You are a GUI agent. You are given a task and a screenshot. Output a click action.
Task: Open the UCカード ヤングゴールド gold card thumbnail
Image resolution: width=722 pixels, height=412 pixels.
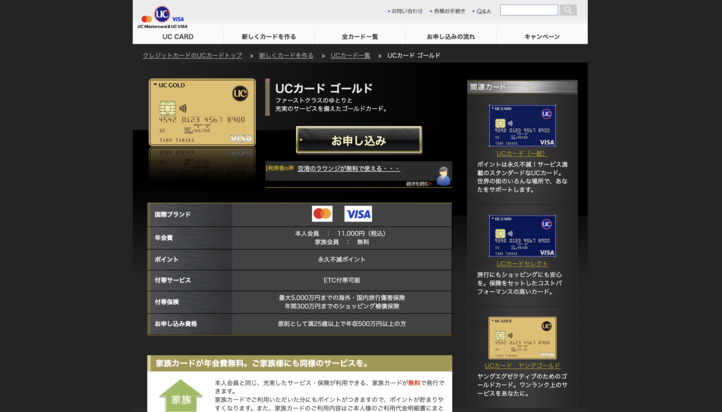(522, 338)
